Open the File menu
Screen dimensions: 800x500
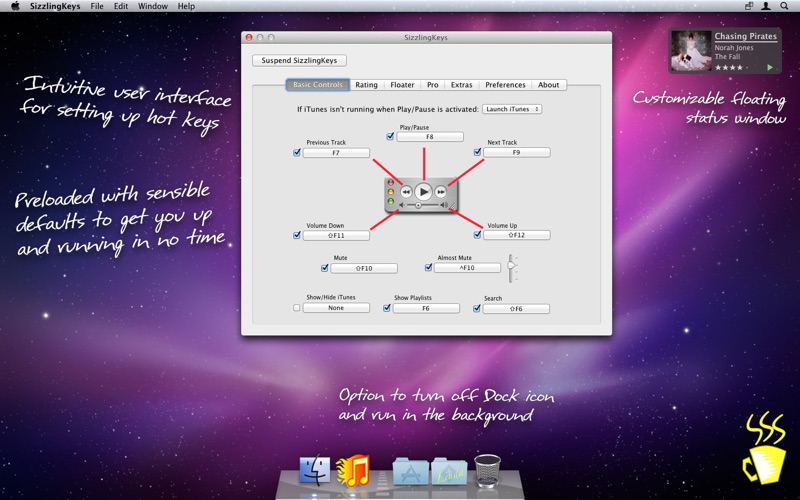click(97, 6)
